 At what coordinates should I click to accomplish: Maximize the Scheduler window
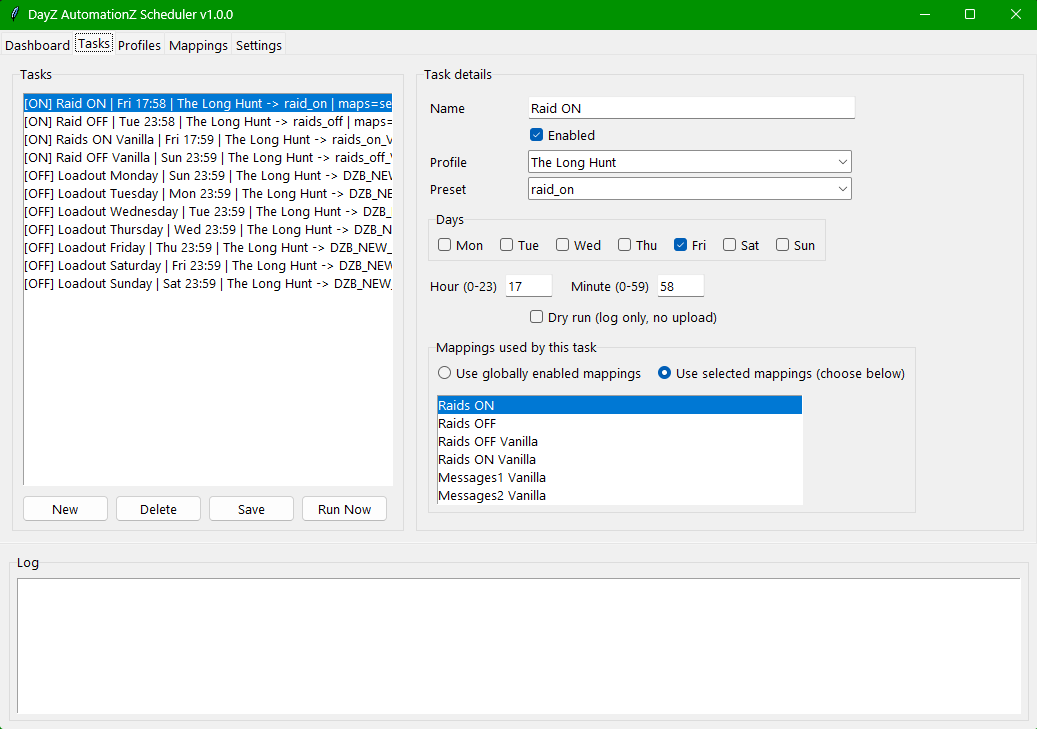[970, 14]
